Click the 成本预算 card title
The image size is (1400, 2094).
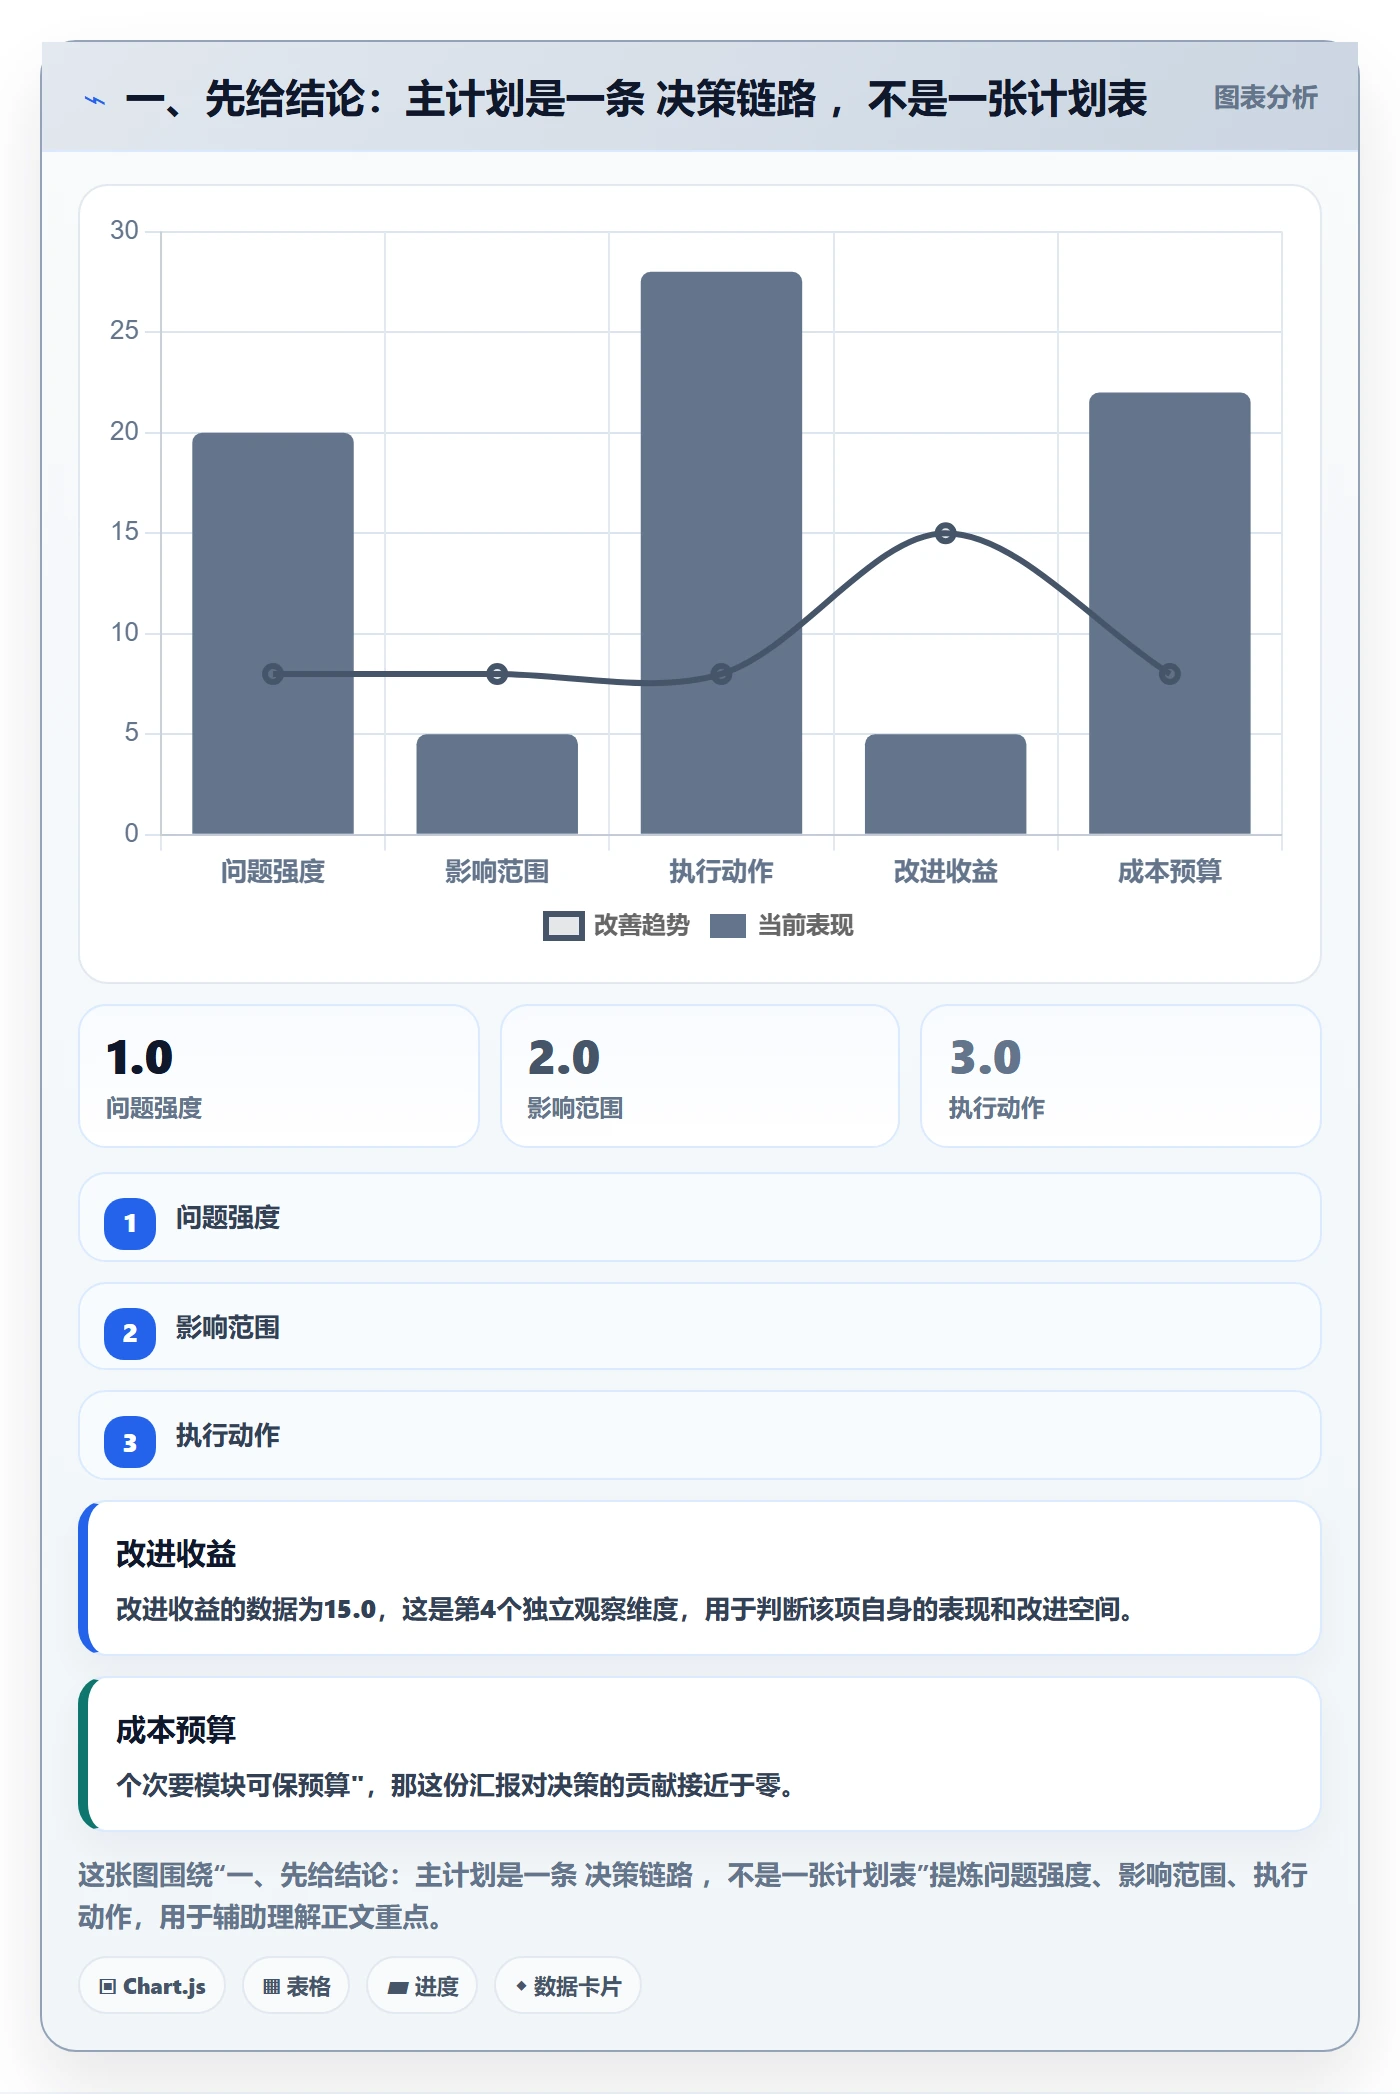[x=176, y=1730]
